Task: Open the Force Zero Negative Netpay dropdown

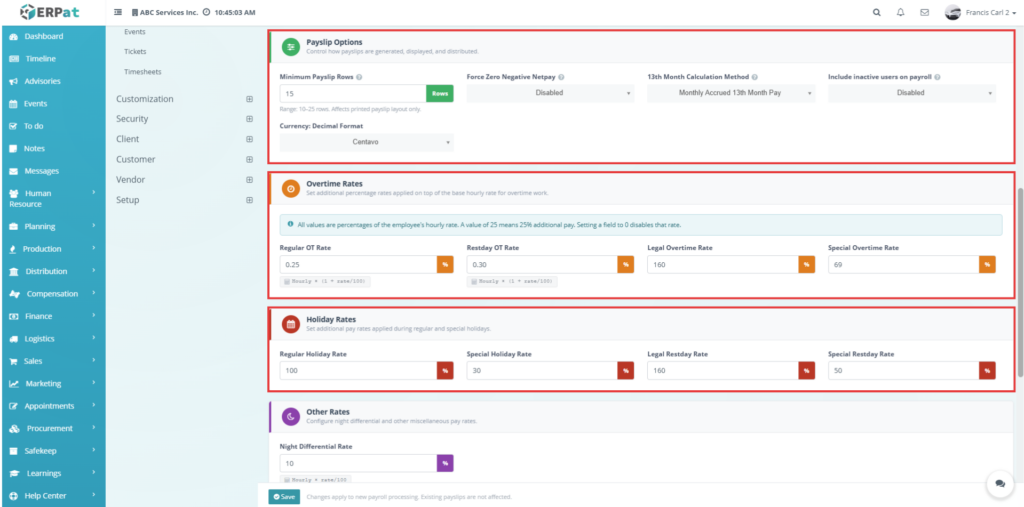Action: coord(550,93)
